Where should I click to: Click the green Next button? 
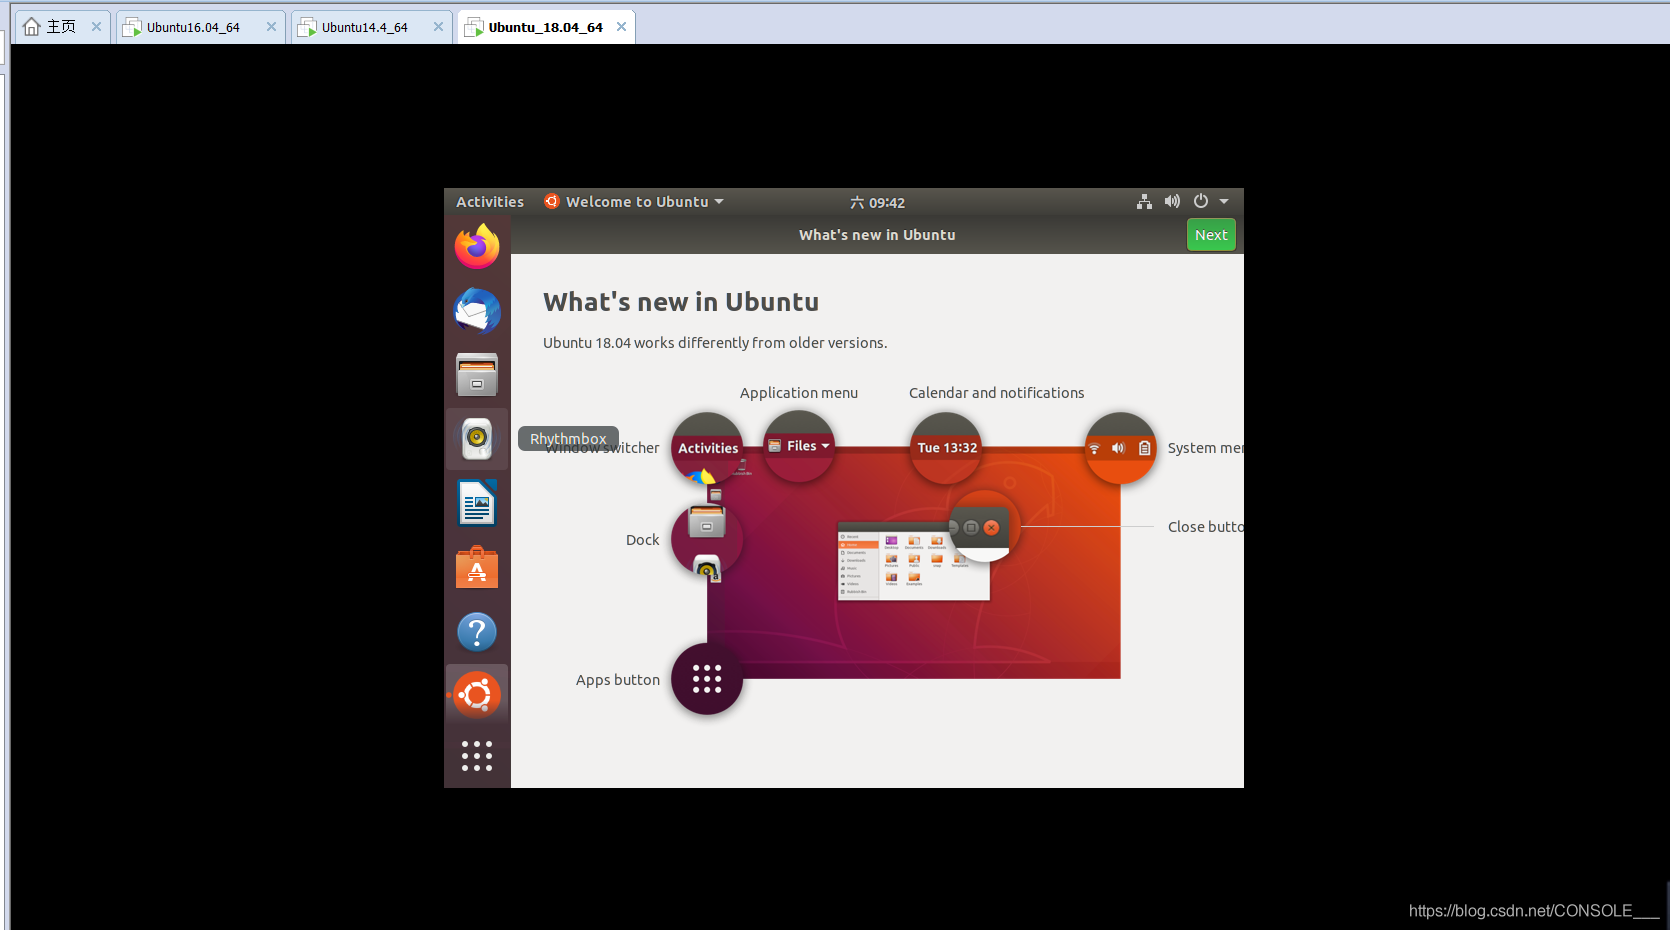[x=1211, y=235]
